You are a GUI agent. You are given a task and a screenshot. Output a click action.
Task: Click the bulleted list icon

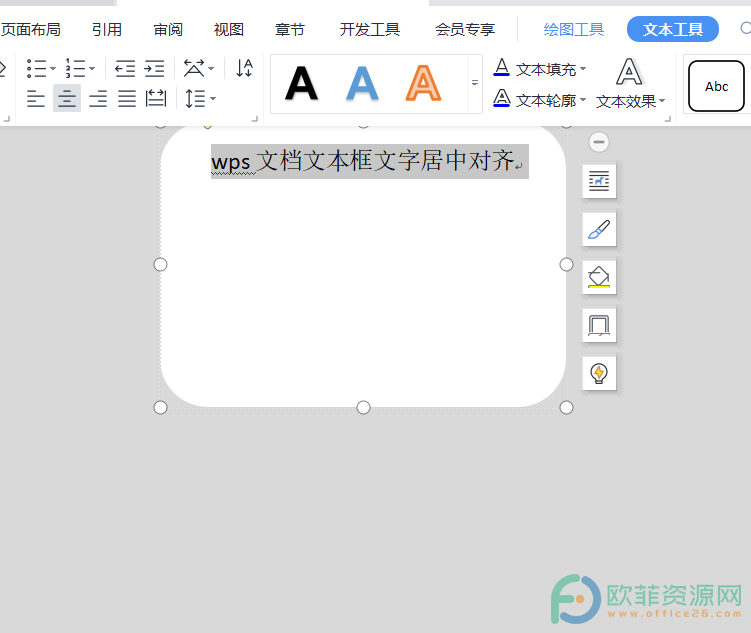click(36, 68)
